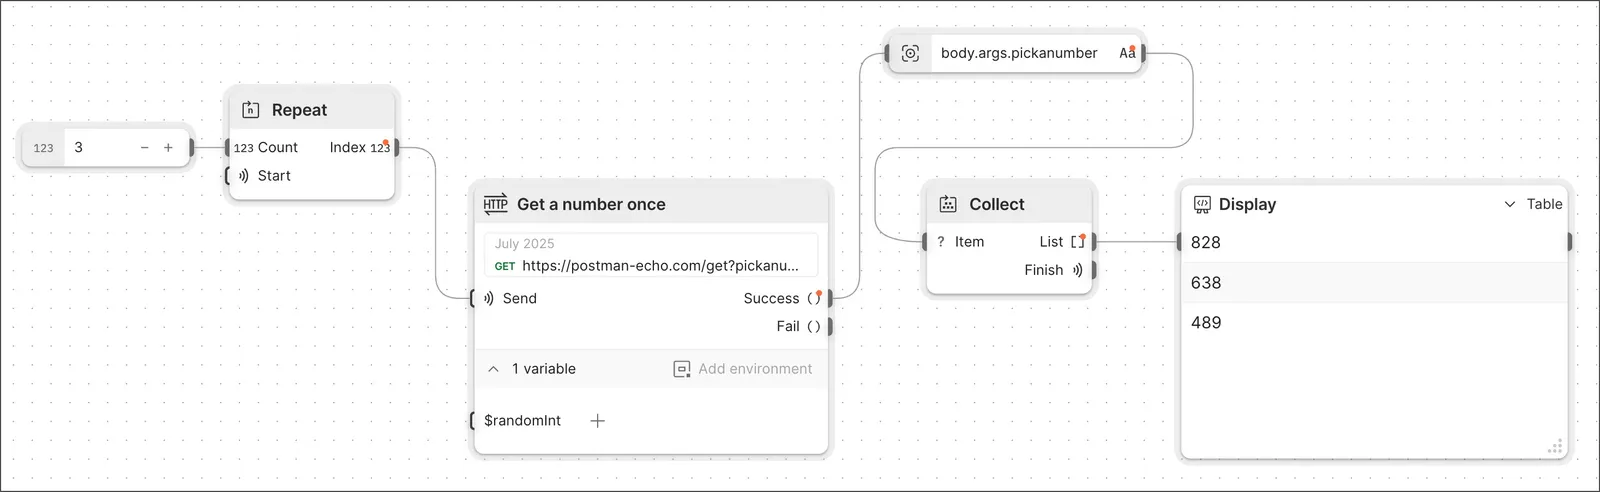Image resolution: width=1600 pixels, height=492 pixels.
Task: Click the postman-echo GET request URL
Action: tap(660, 266)
